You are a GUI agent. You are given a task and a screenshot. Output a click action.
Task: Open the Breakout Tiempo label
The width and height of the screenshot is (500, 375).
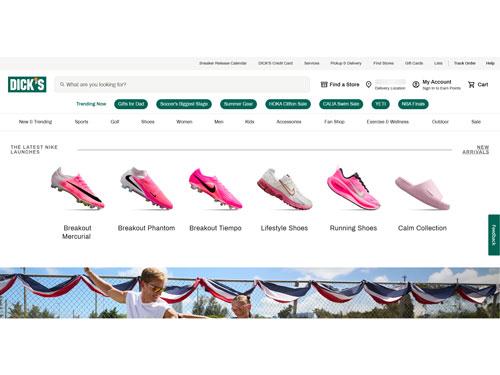pyautogui.click(x=215, y=228)
